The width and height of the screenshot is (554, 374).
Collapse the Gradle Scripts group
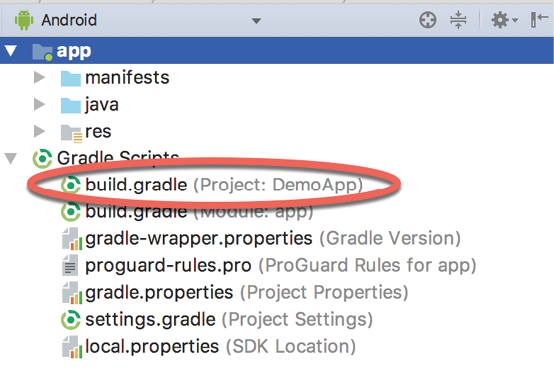coord(11,158)
